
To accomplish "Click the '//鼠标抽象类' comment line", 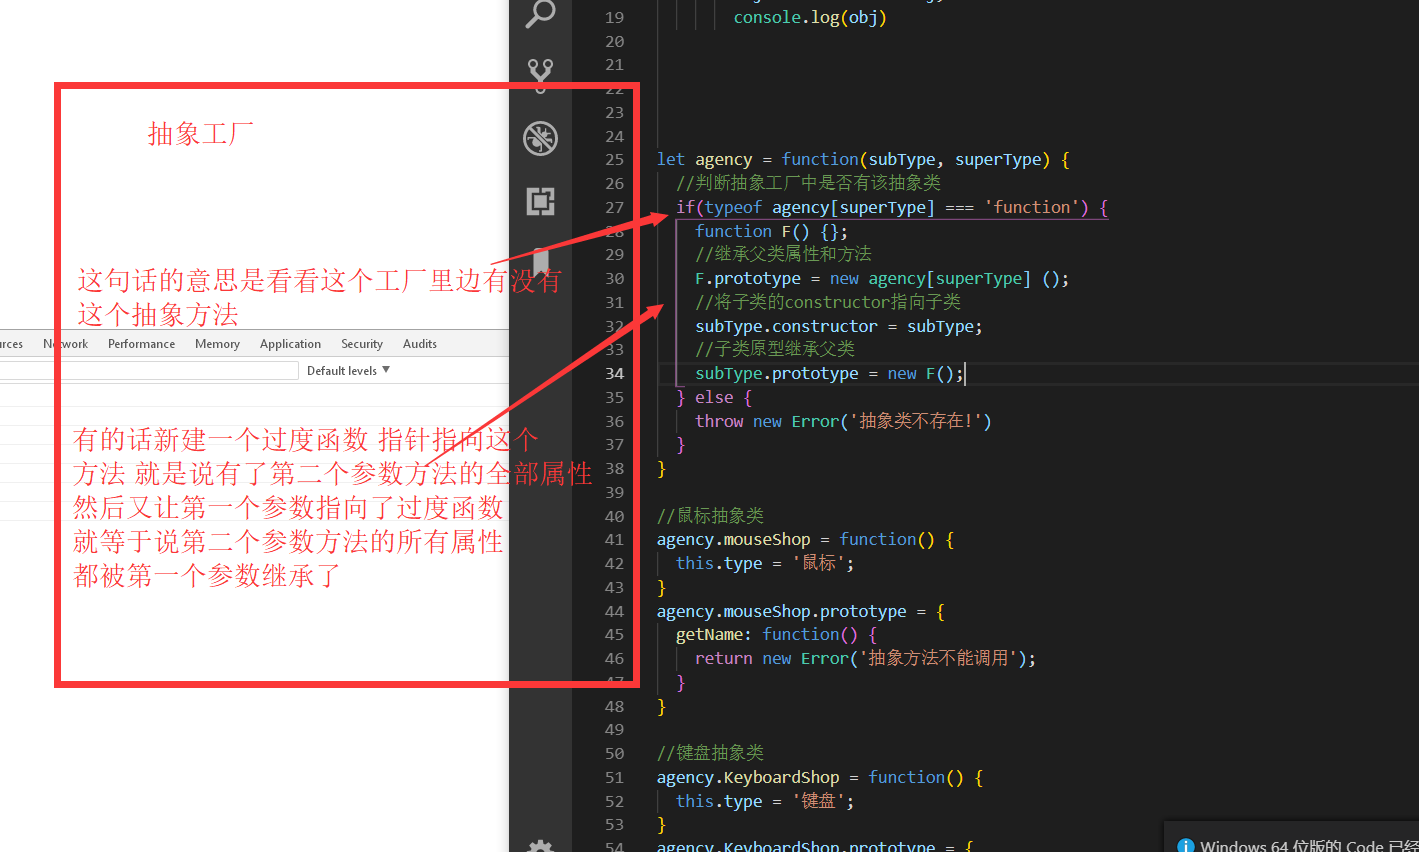I will point(710,516).
